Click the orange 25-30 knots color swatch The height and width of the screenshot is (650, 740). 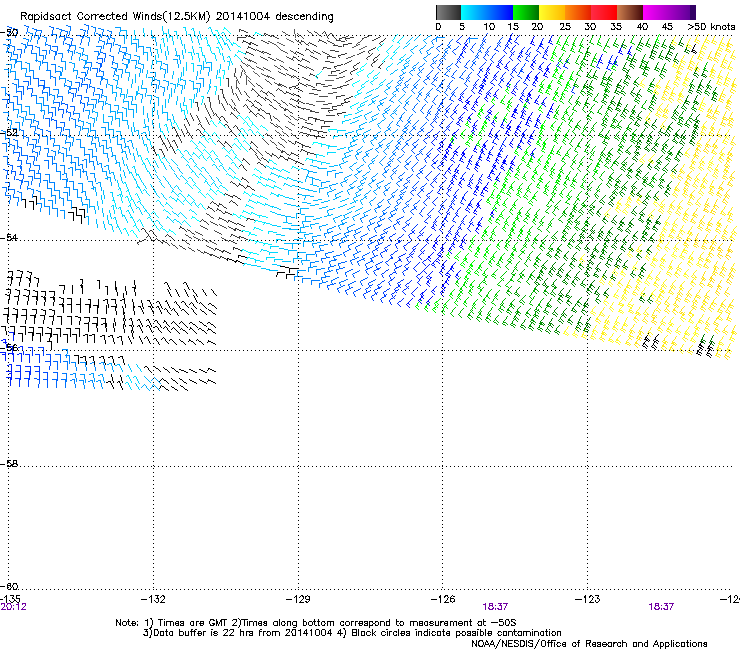point(578,12)
